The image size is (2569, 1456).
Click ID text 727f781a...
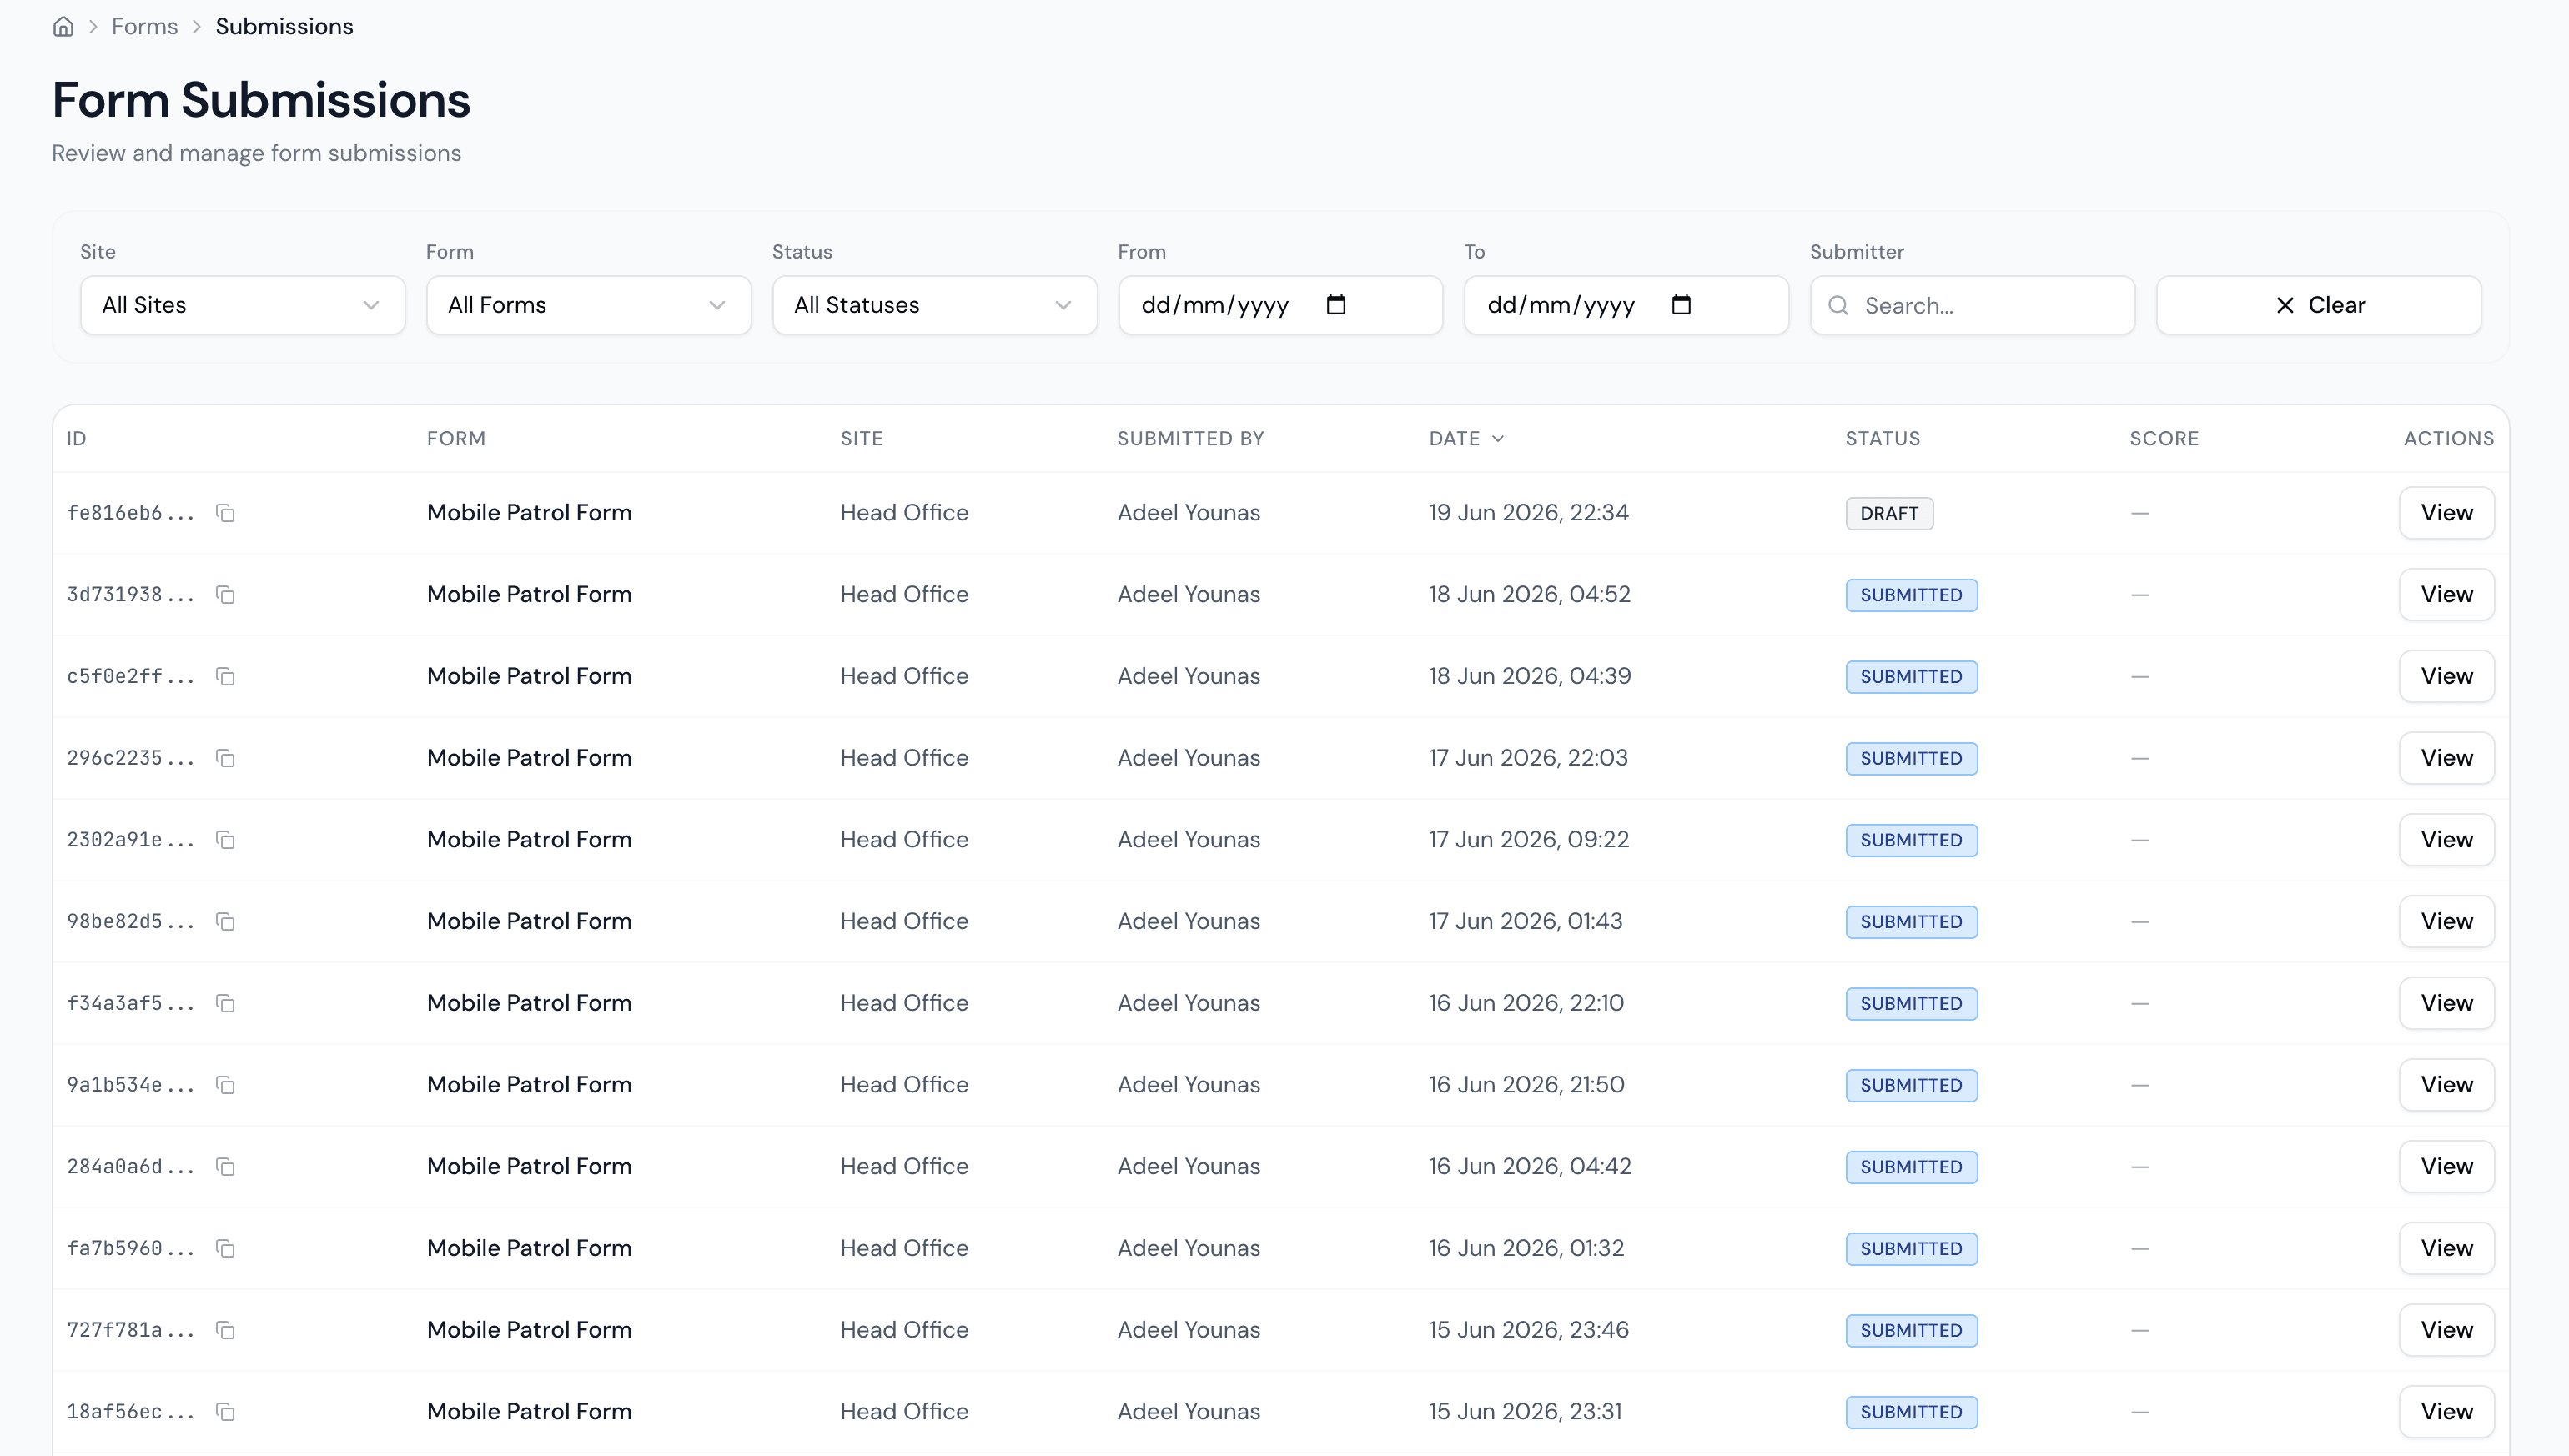(130, 1330)
